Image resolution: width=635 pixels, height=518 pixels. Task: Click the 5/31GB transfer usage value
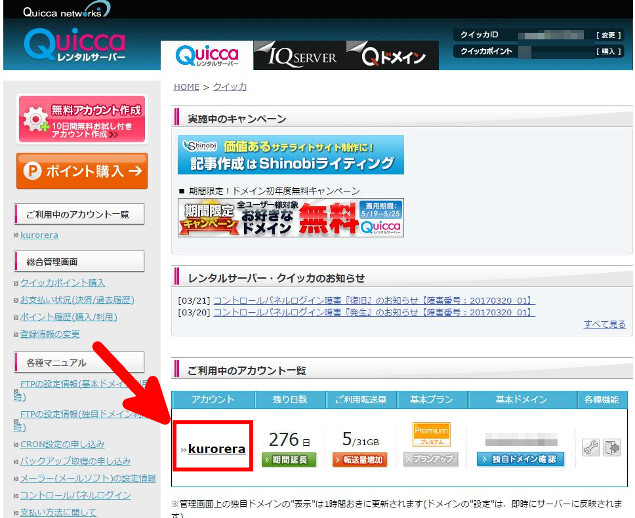coord(360,440)
